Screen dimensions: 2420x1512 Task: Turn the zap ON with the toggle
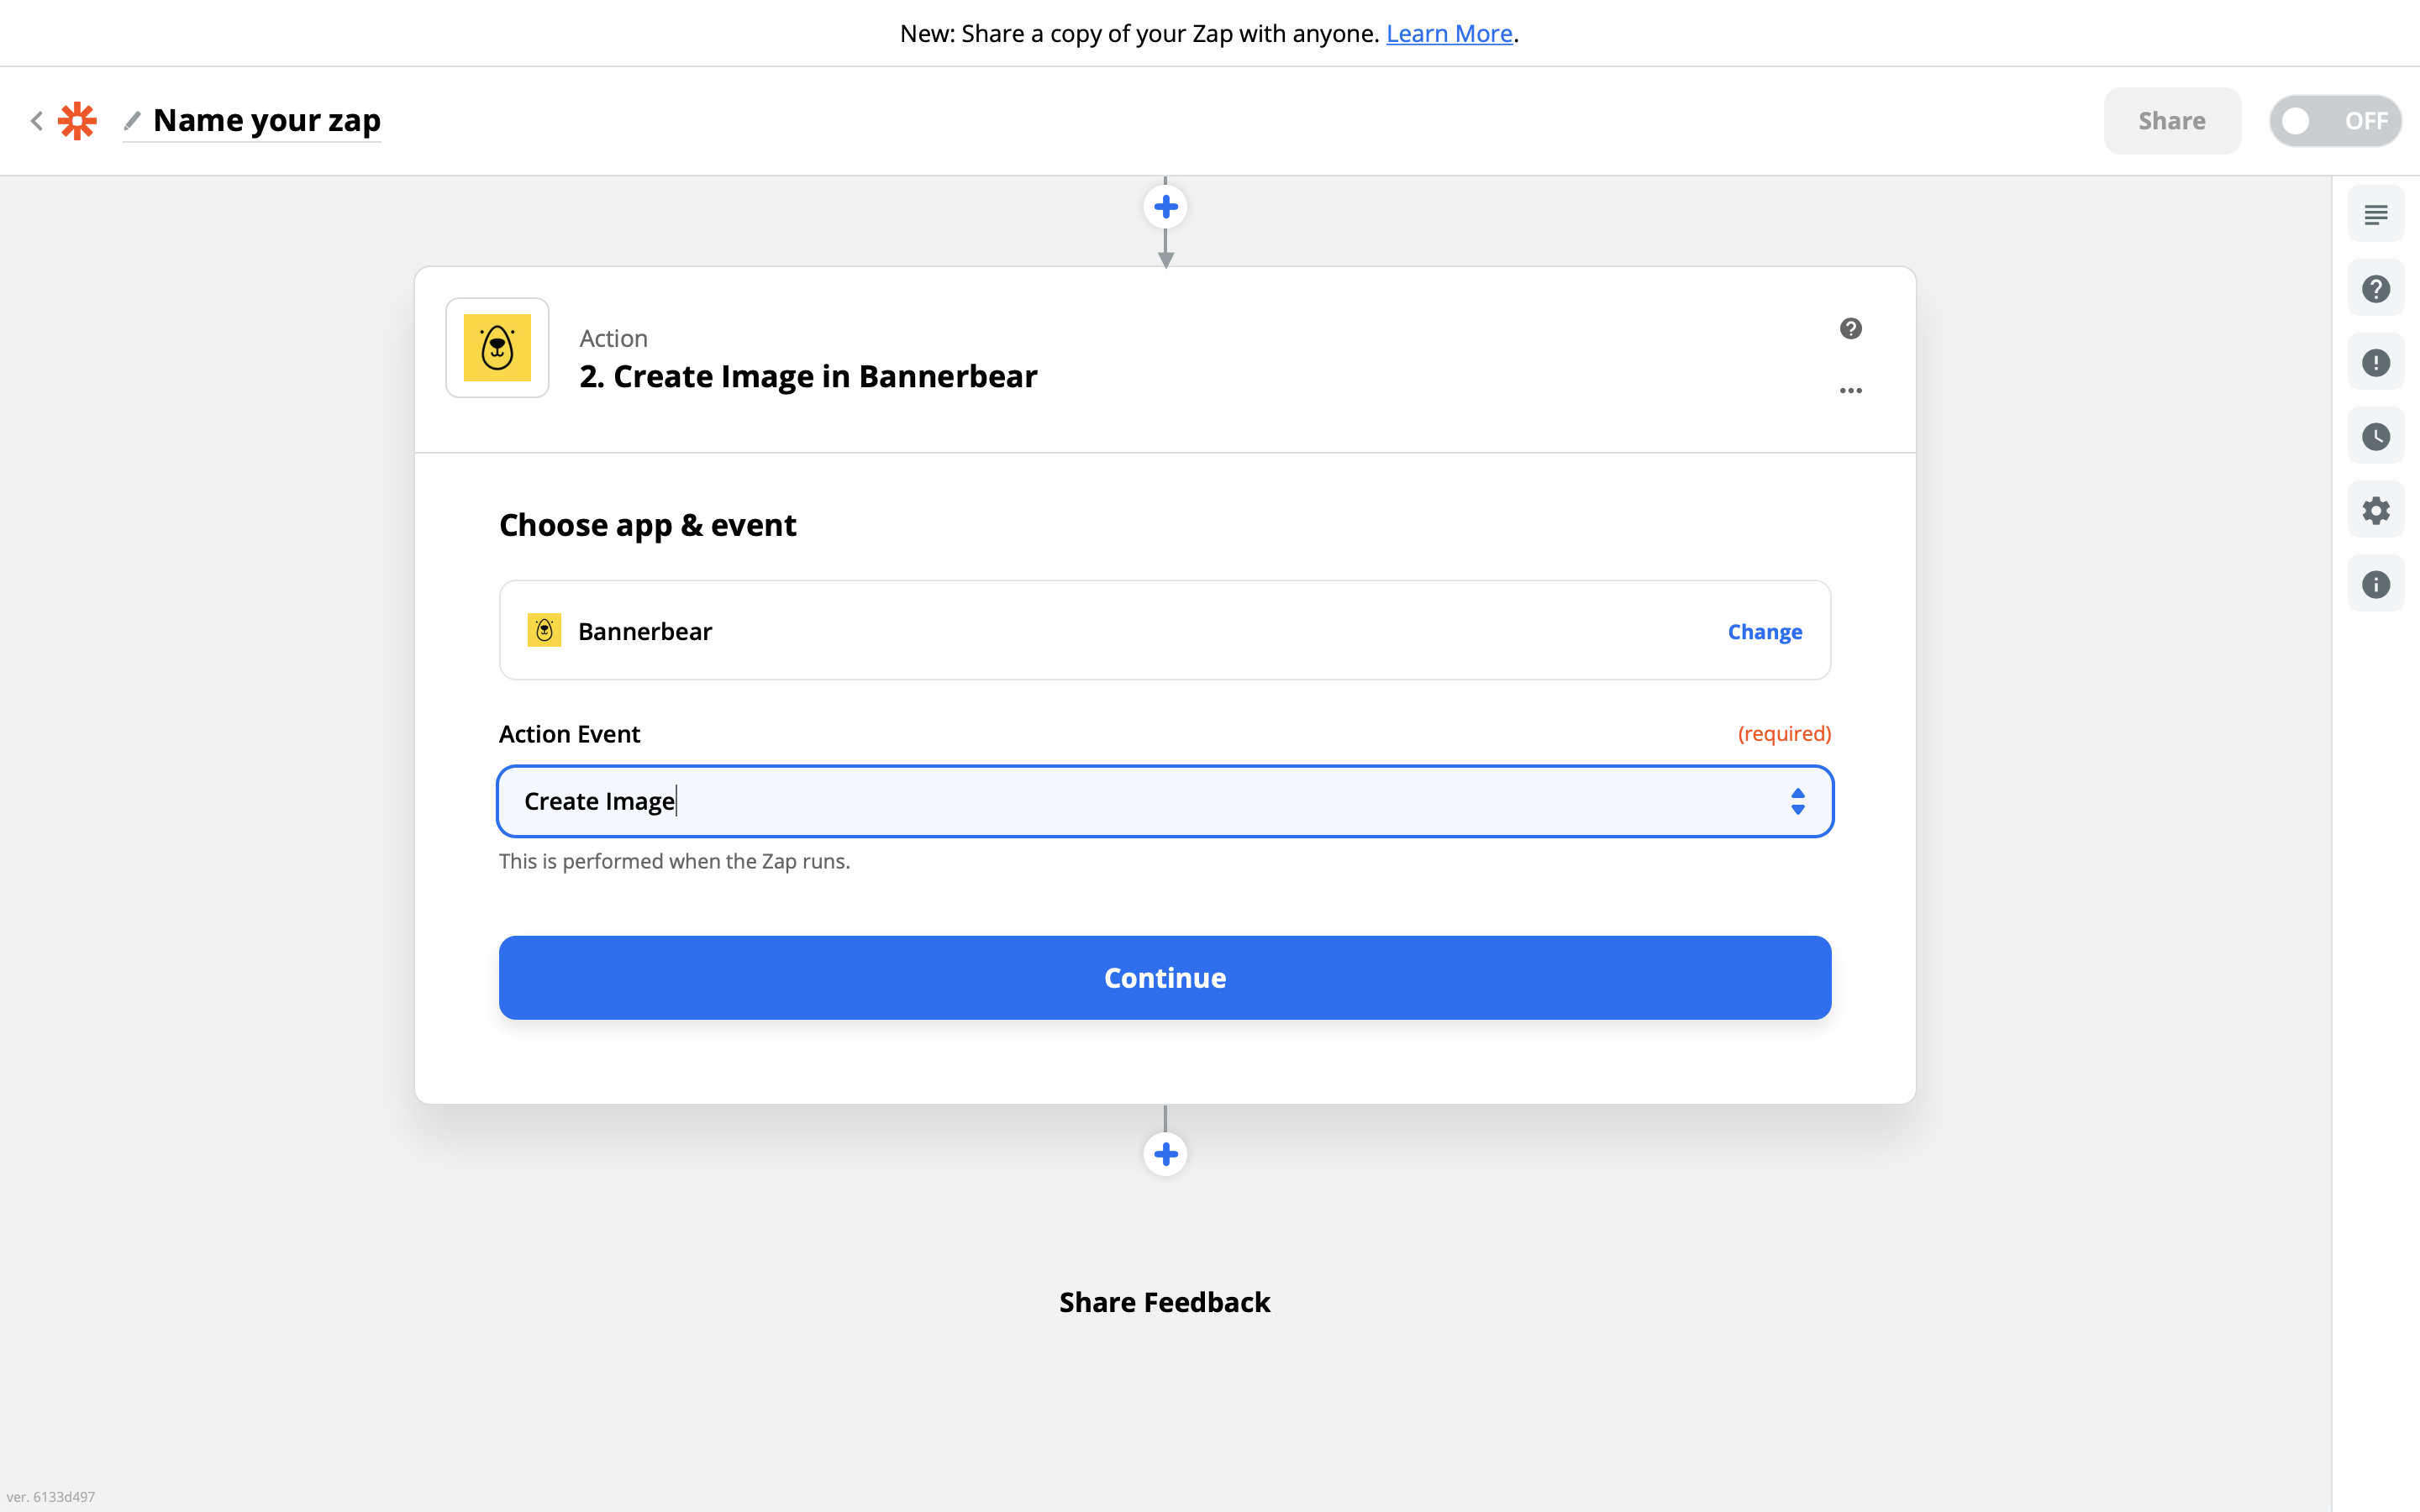coord(2335,121)
